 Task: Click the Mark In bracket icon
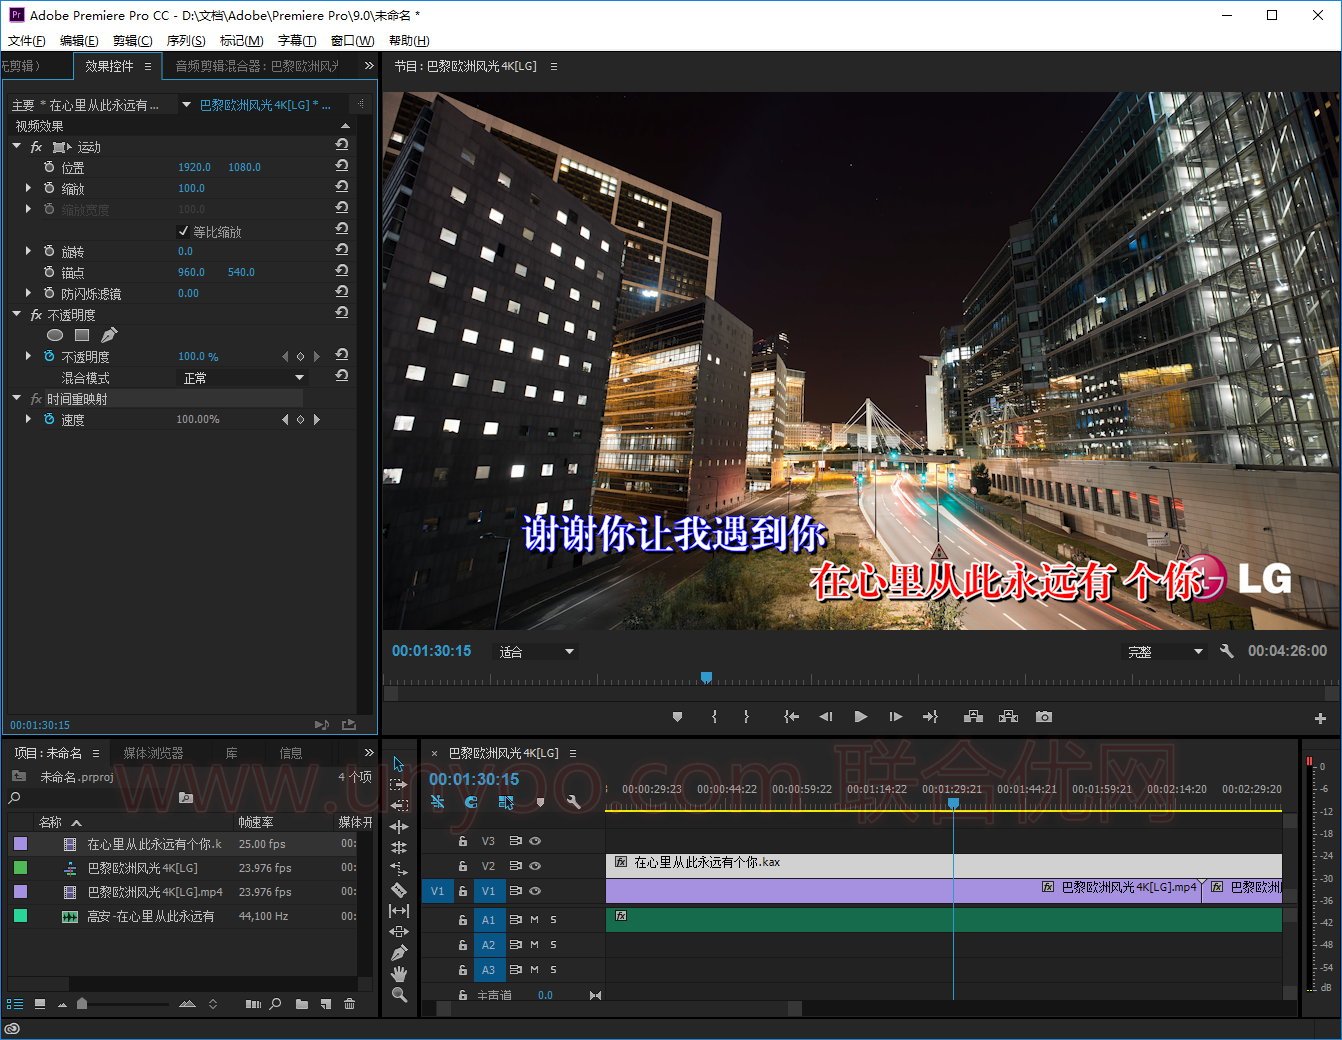714,717
